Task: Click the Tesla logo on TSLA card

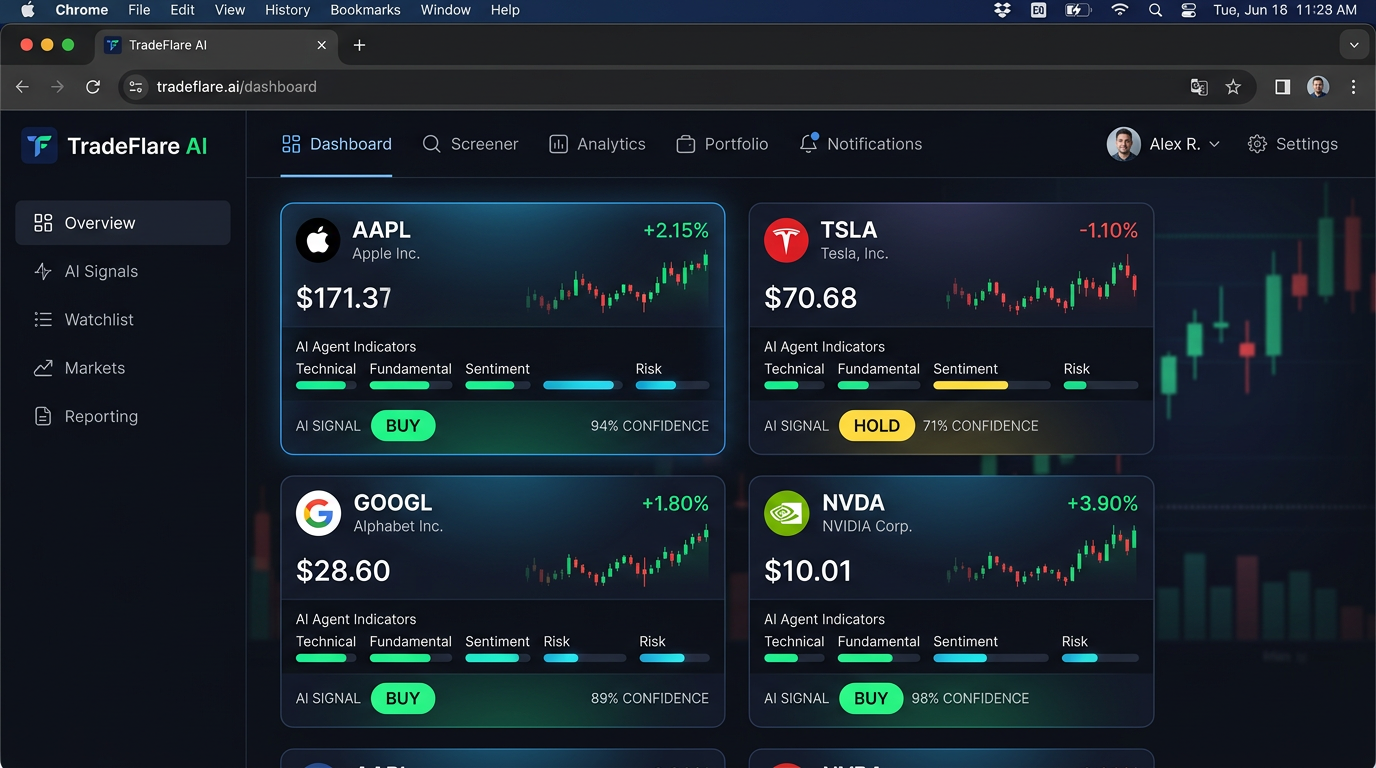Action: [786, 240]
